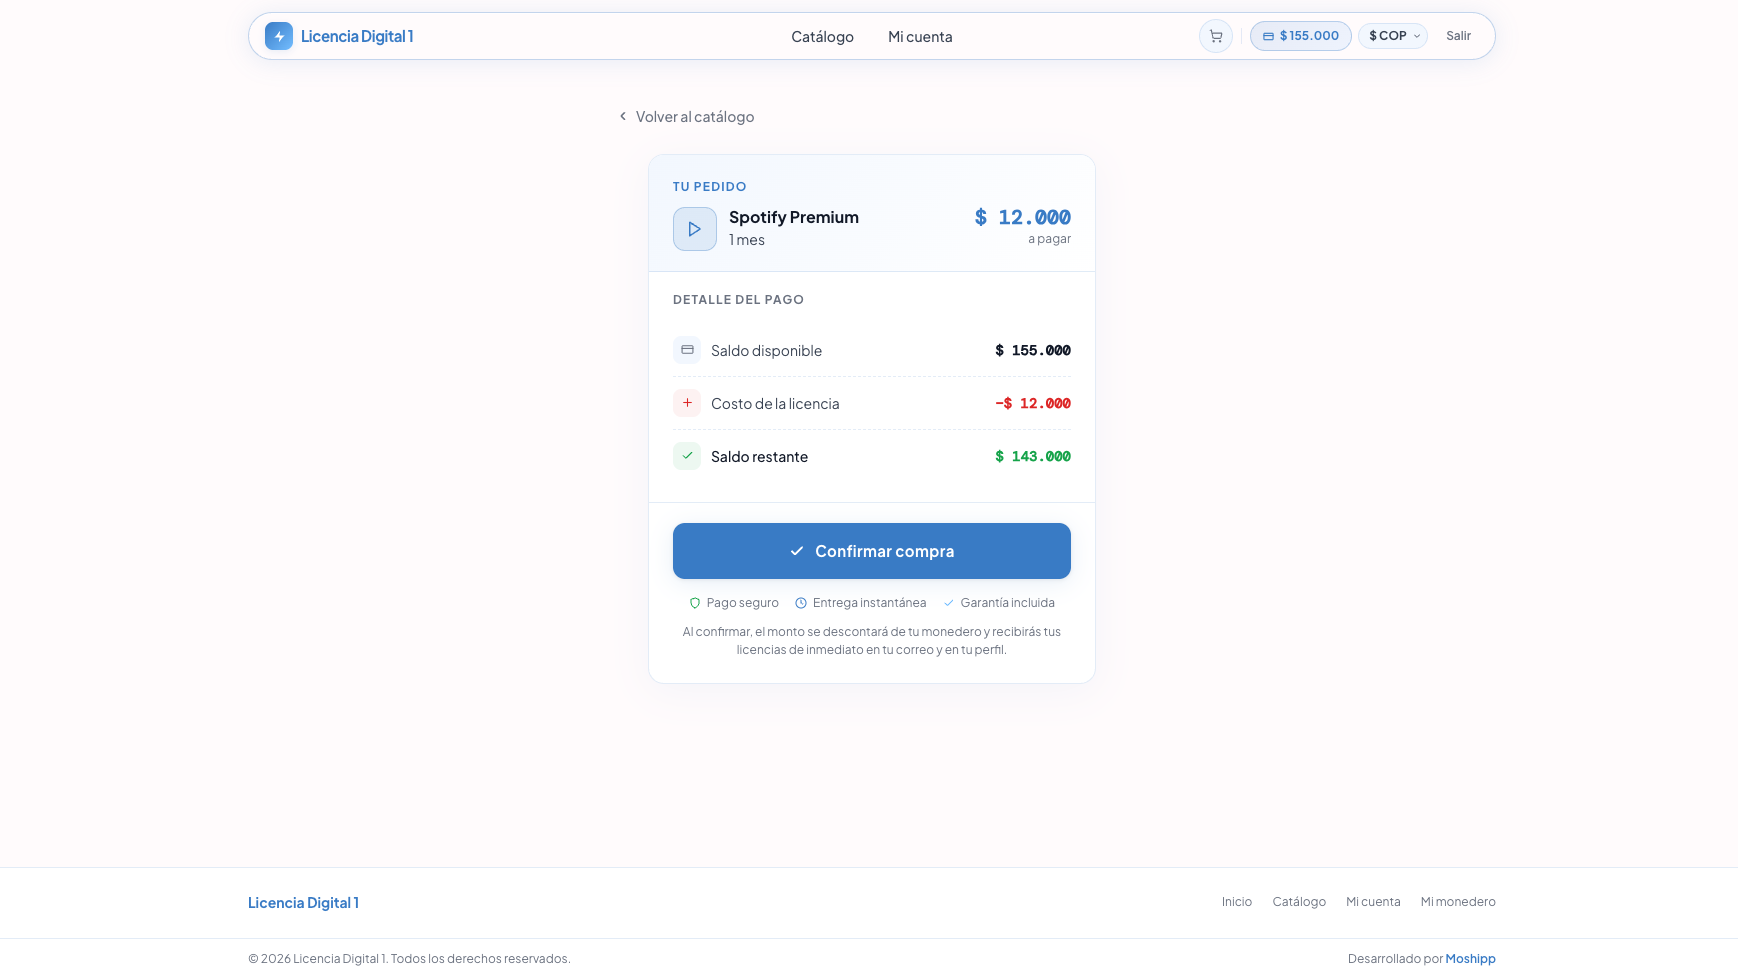Screen dimensions: 1738x979
Task: Click Salir to log out
Action: pyautogui.click(x=1458, y=35)
